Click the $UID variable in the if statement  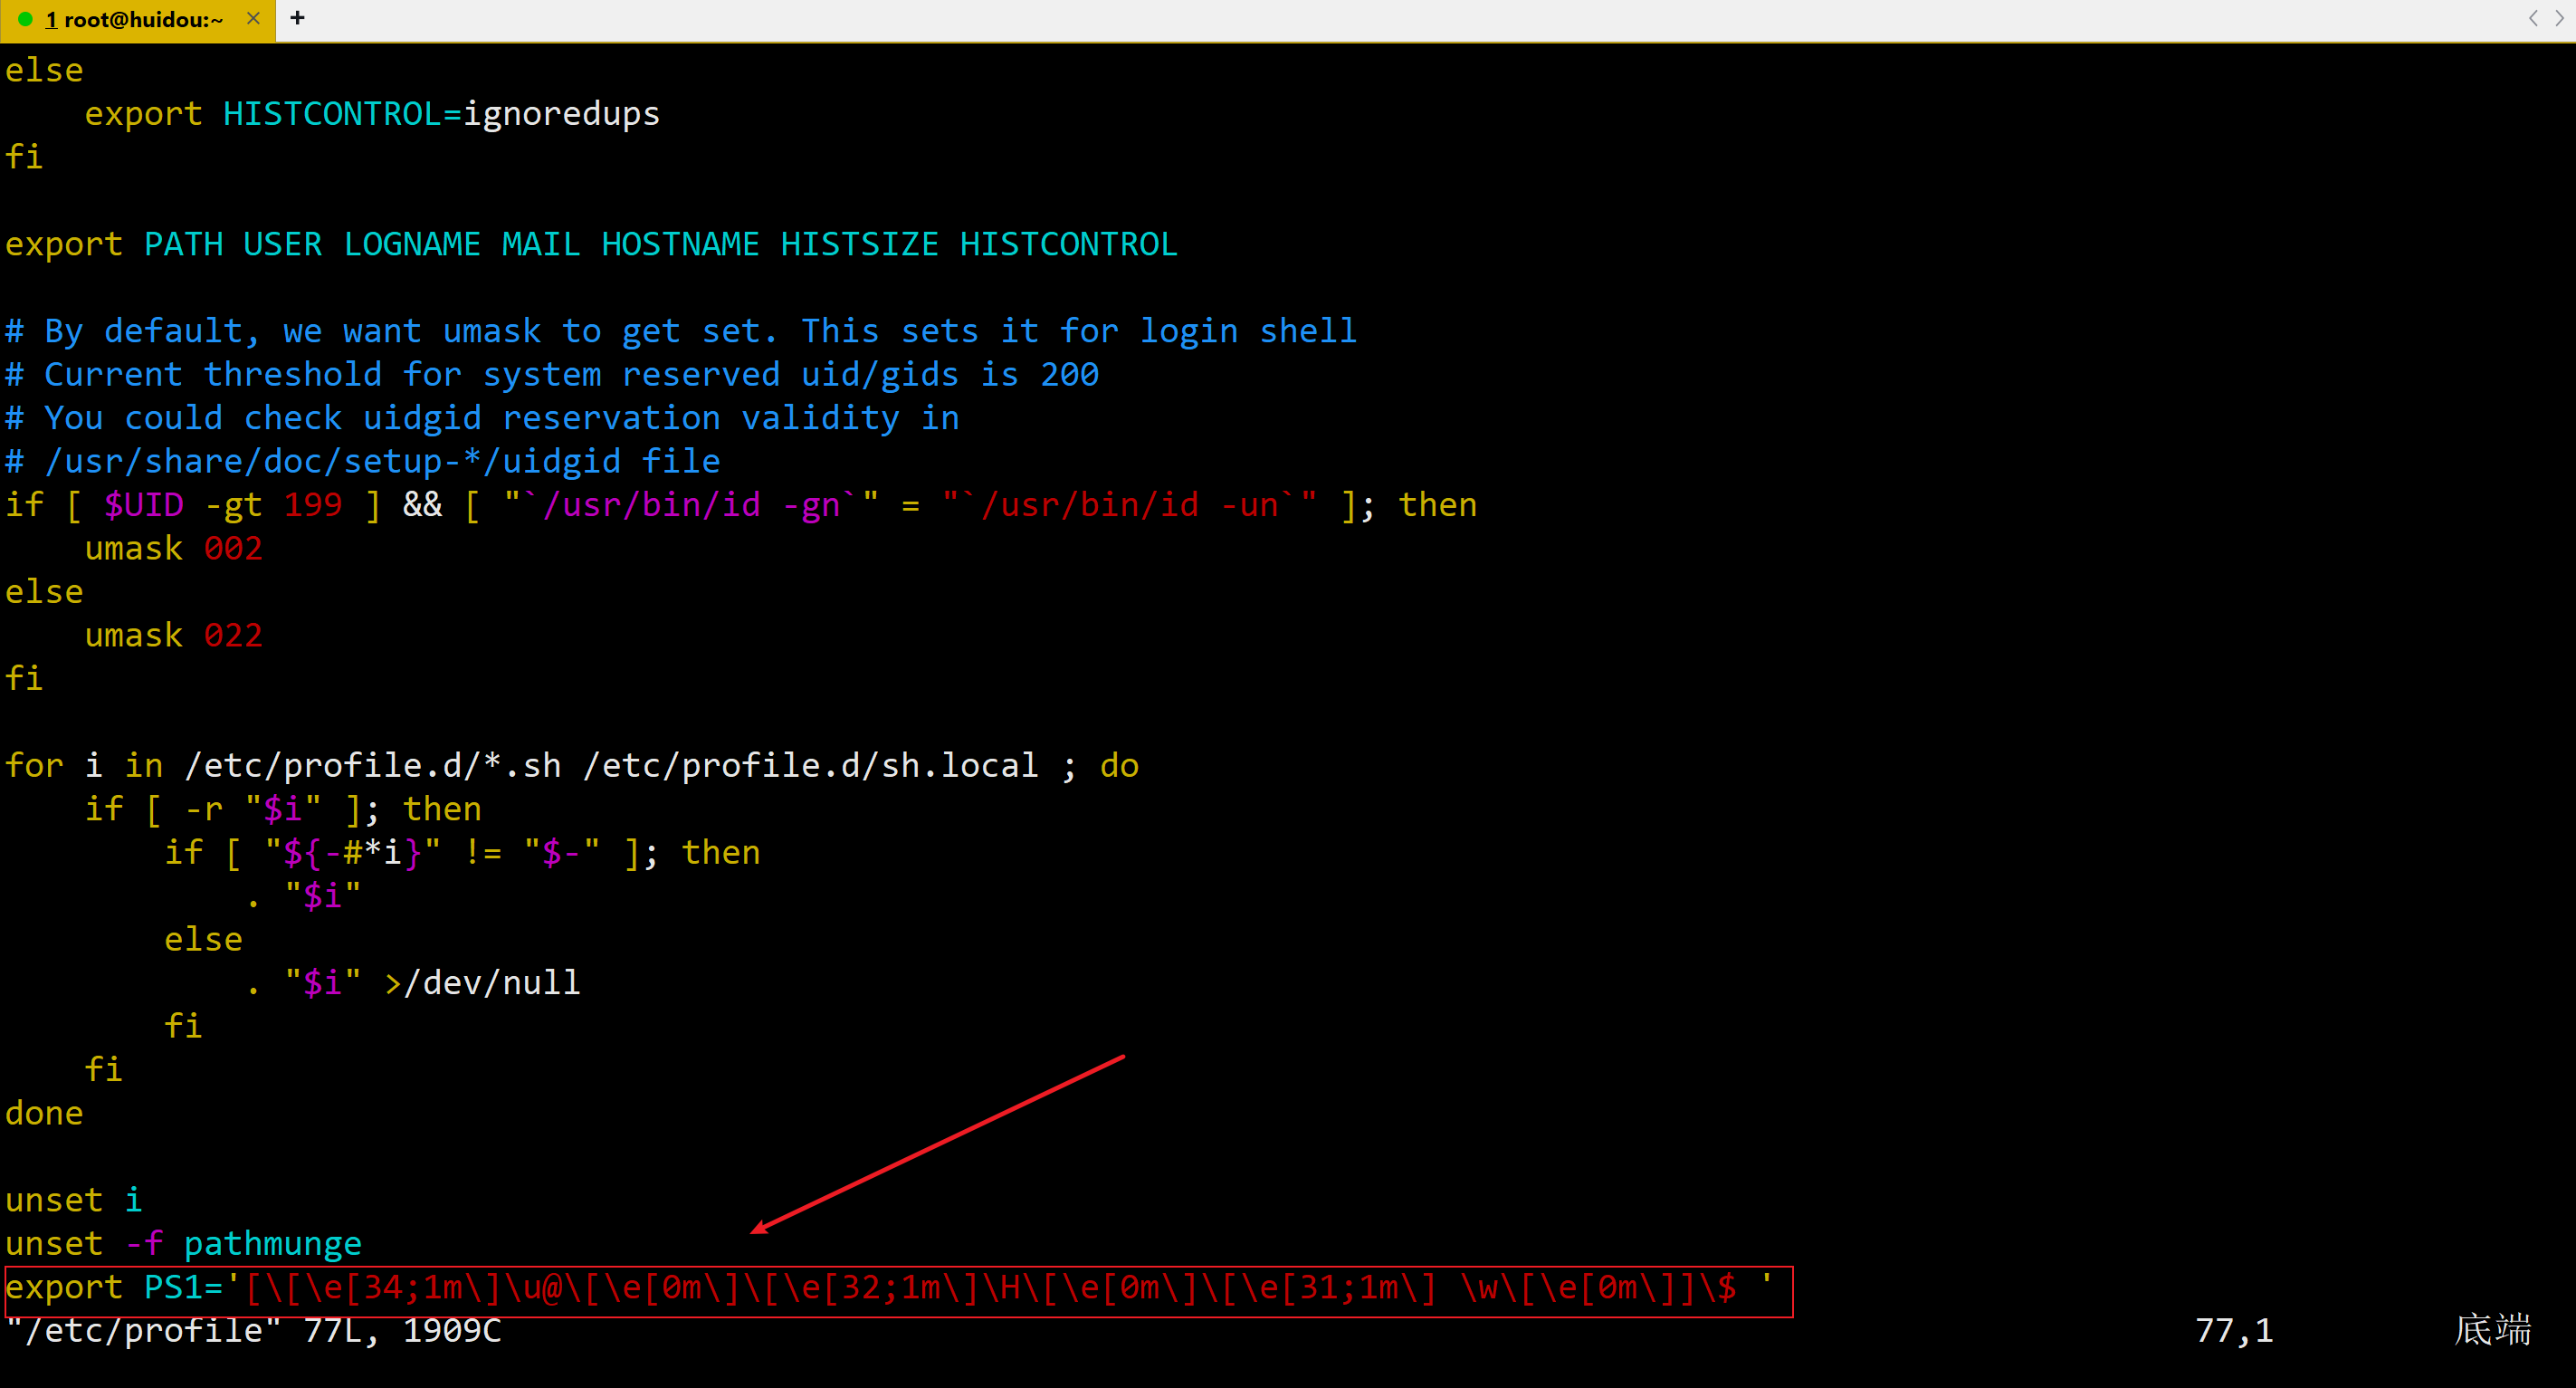[144, 505]
